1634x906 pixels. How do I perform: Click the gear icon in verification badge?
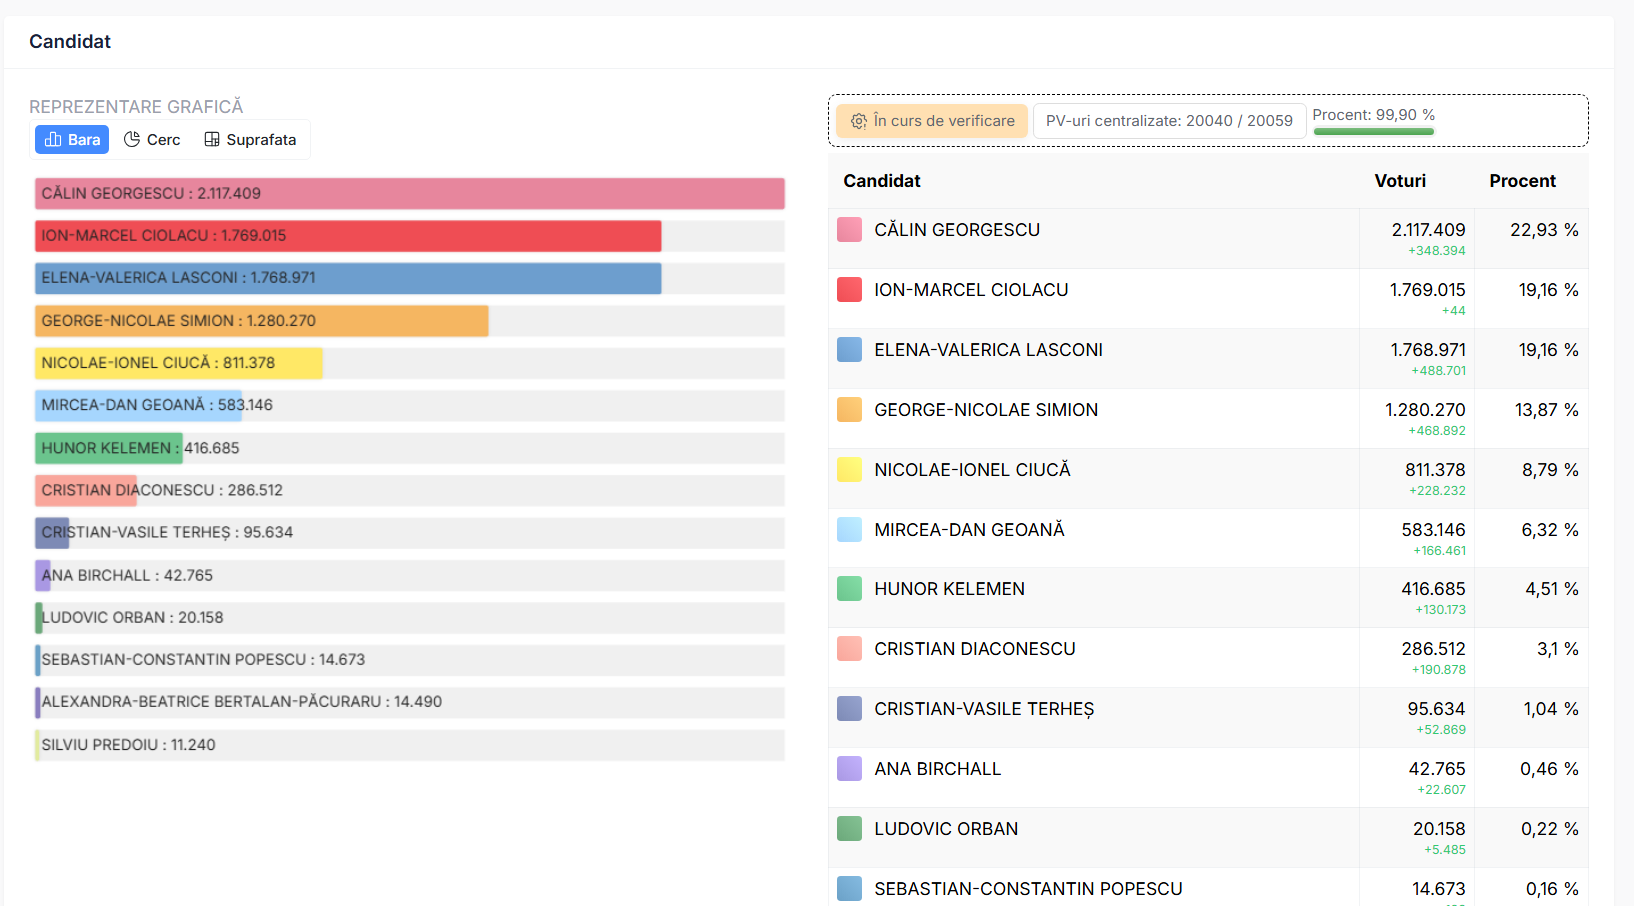pos(858,121)
